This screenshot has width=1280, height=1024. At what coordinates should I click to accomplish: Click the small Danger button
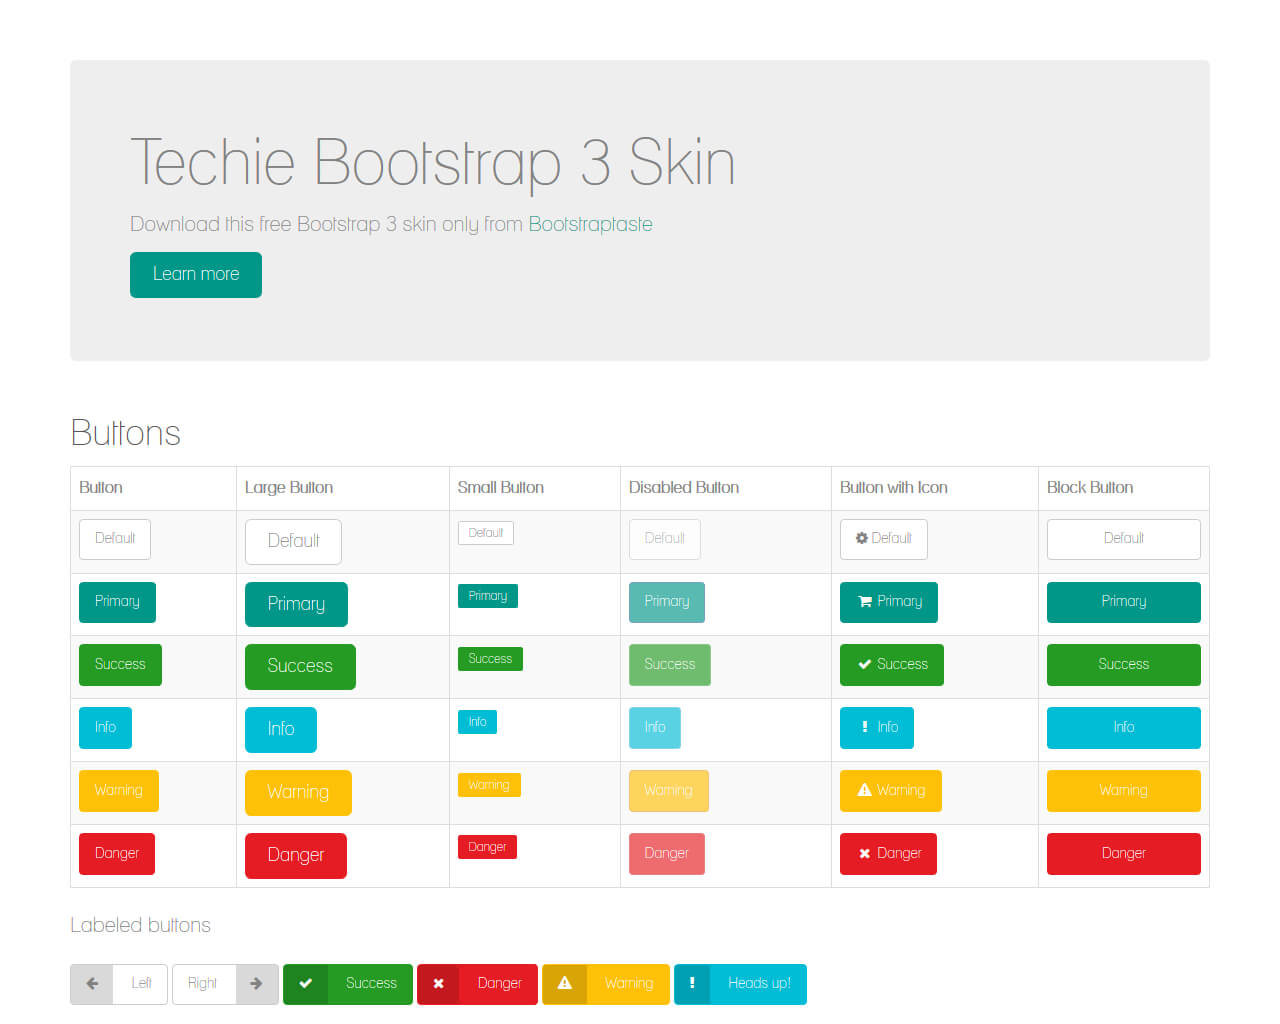coord(487,847)
